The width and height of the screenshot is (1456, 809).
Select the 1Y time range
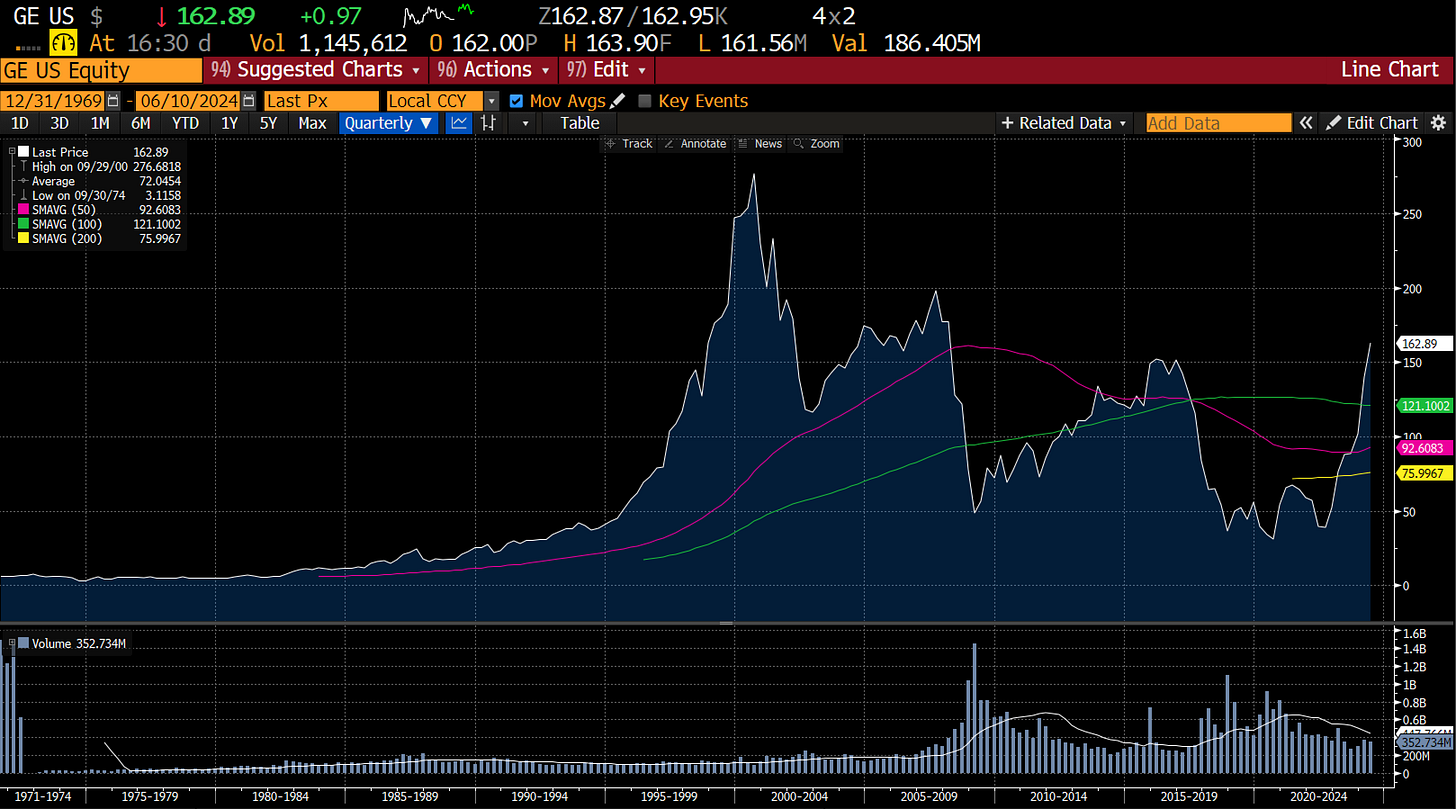[x=229, y=123]
